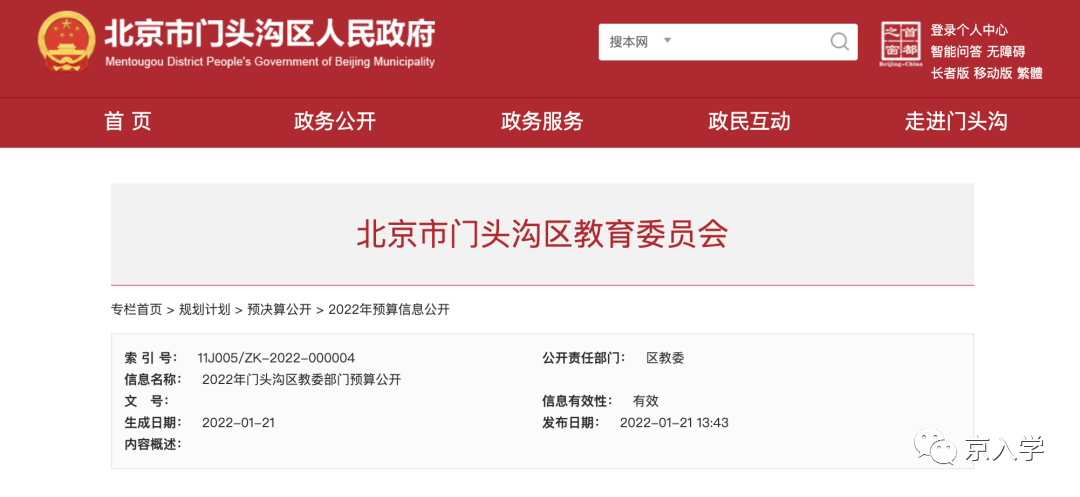1080x497 pixels.
Task: Click 北京市门头沟区教育委员会 heading
Action: point(542,234)
